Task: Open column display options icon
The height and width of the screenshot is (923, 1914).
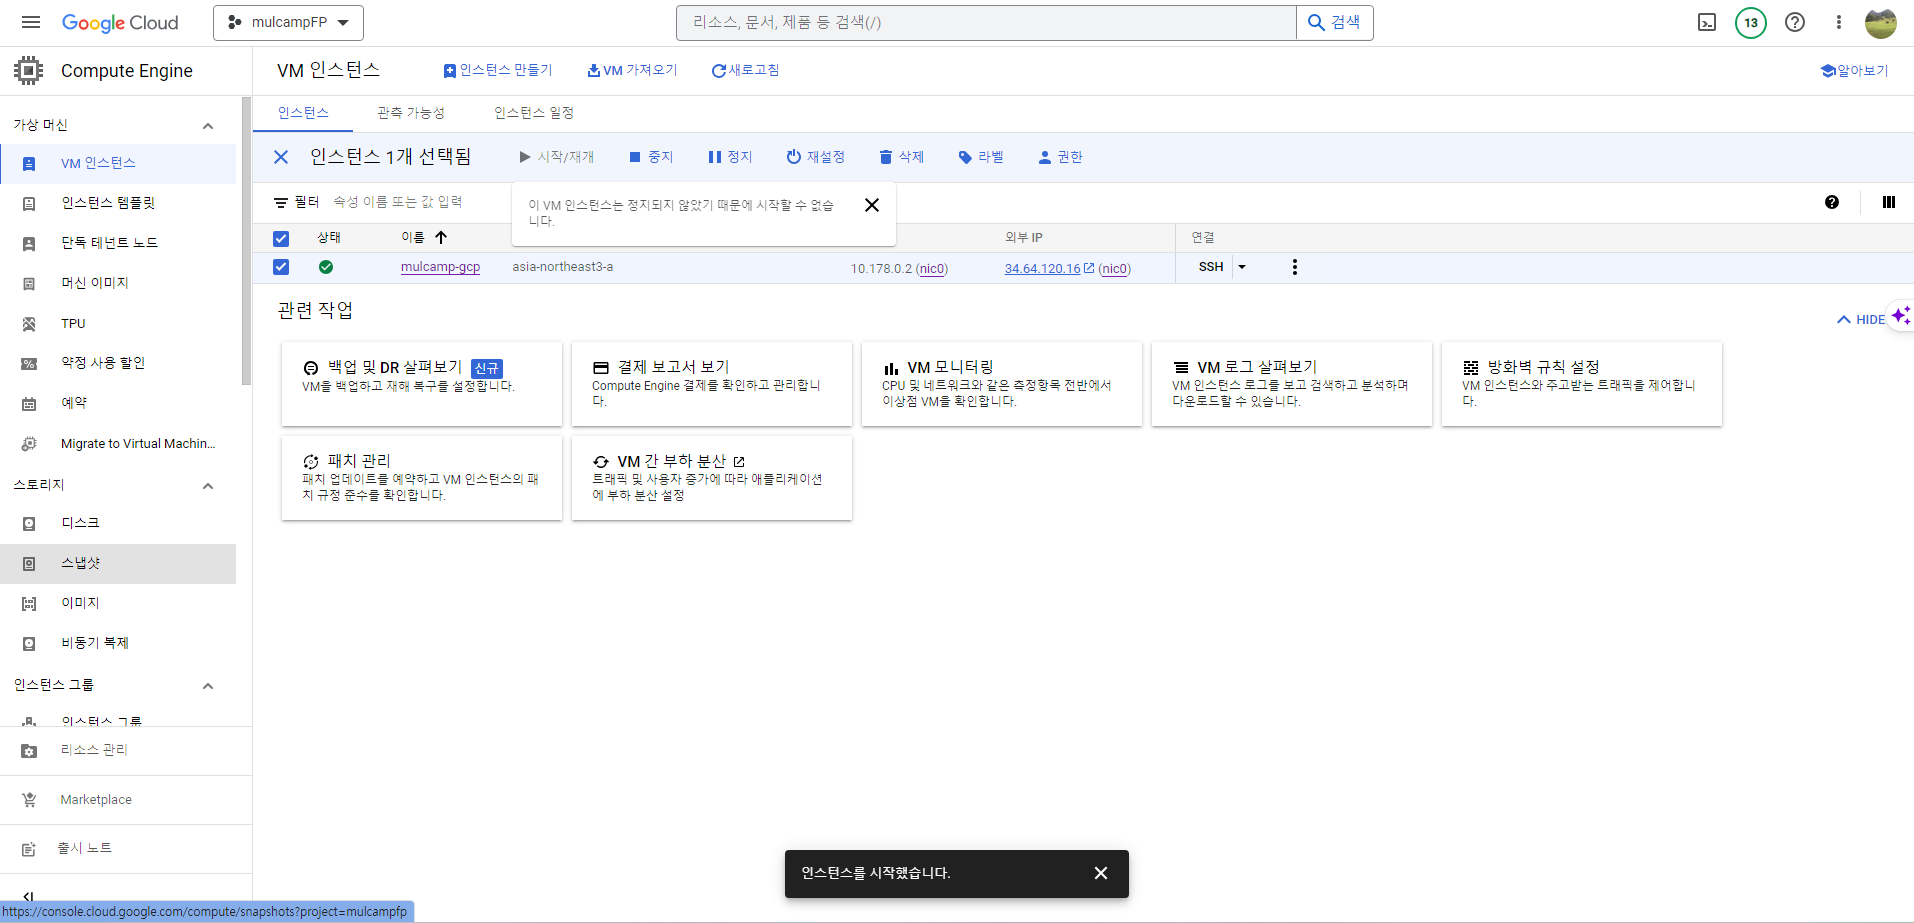Action: (1889, 202)
